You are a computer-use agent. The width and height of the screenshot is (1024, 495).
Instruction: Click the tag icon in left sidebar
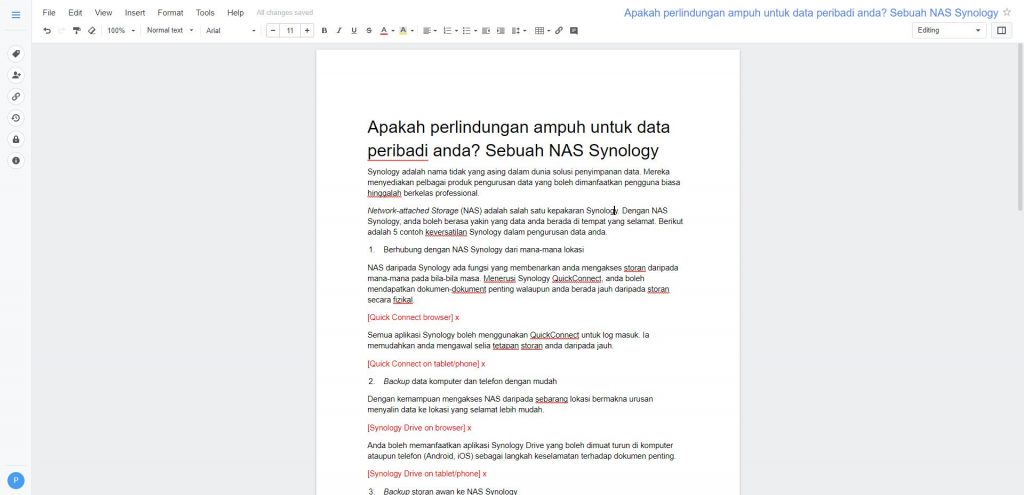[16, 54]
